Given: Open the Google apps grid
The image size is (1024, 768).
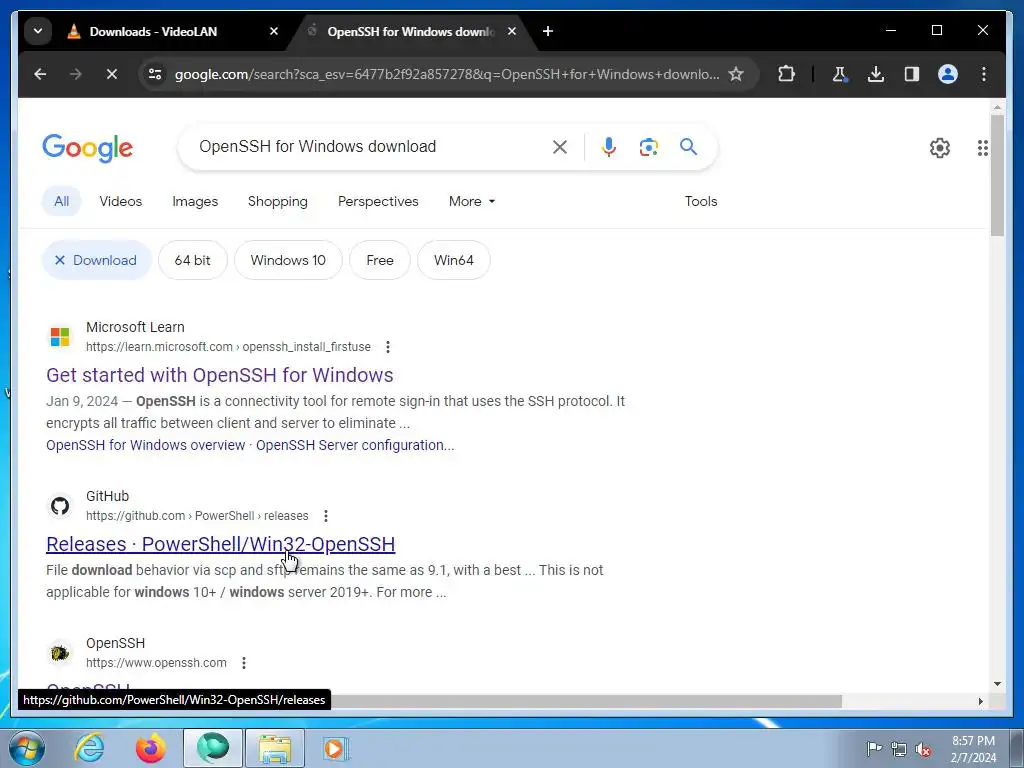Looking at the screenshot, I should point(982,148).
